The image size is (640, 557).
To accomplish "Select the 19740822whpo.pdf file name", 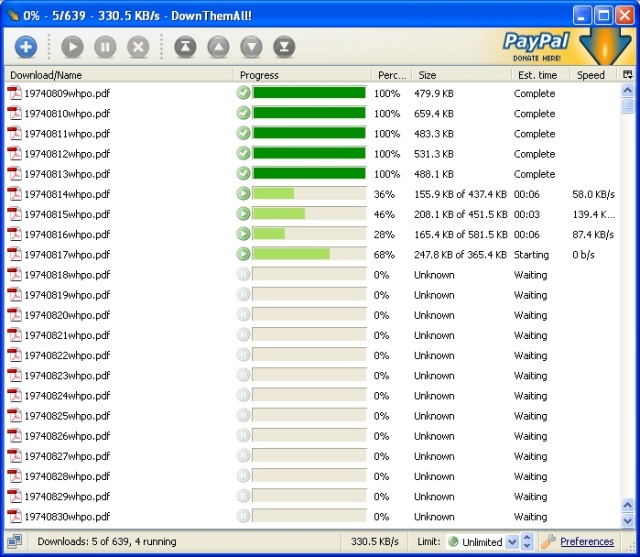I will [67, 355].
